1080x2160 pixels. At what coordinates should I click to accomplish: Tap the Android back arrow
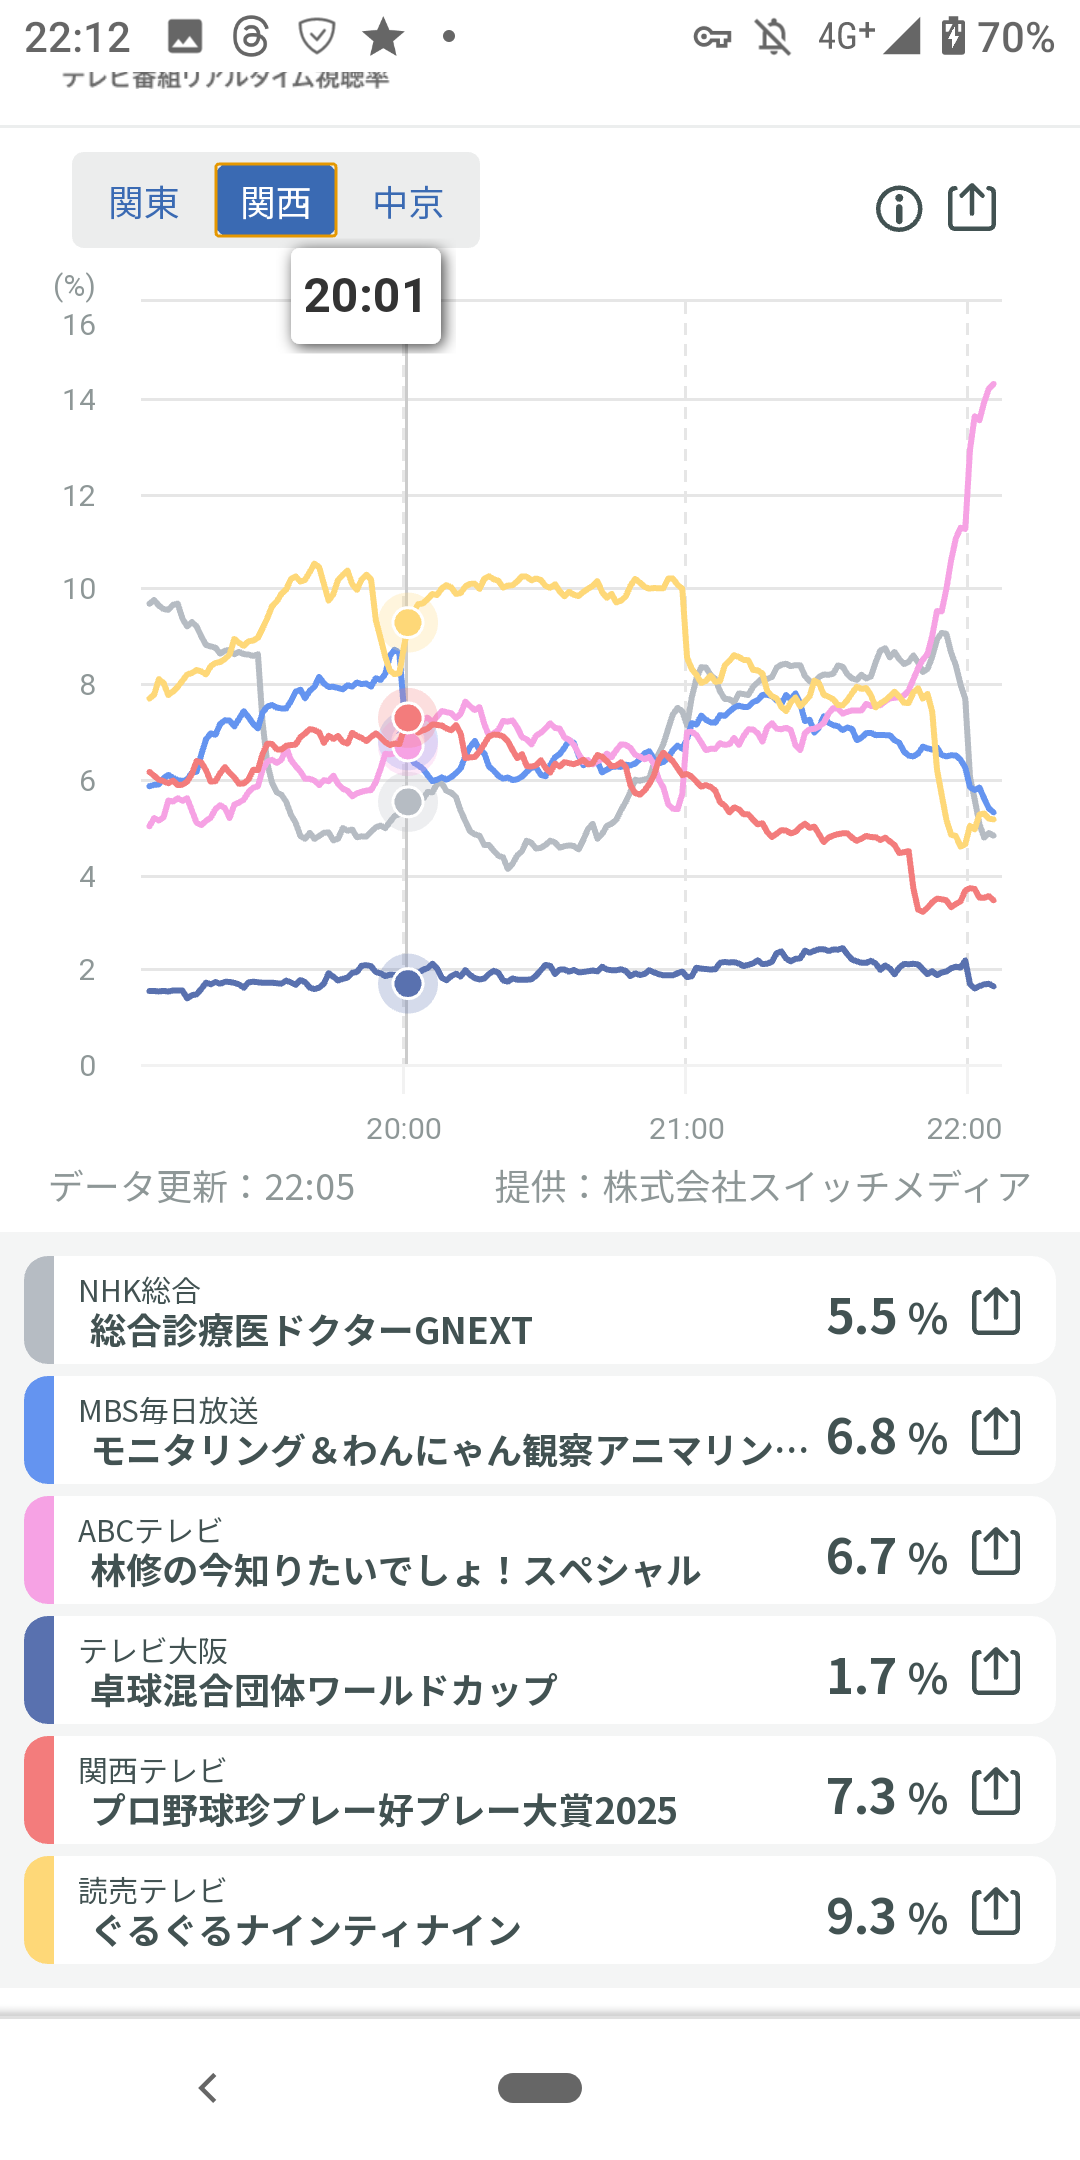click(x=208, y=2088)
